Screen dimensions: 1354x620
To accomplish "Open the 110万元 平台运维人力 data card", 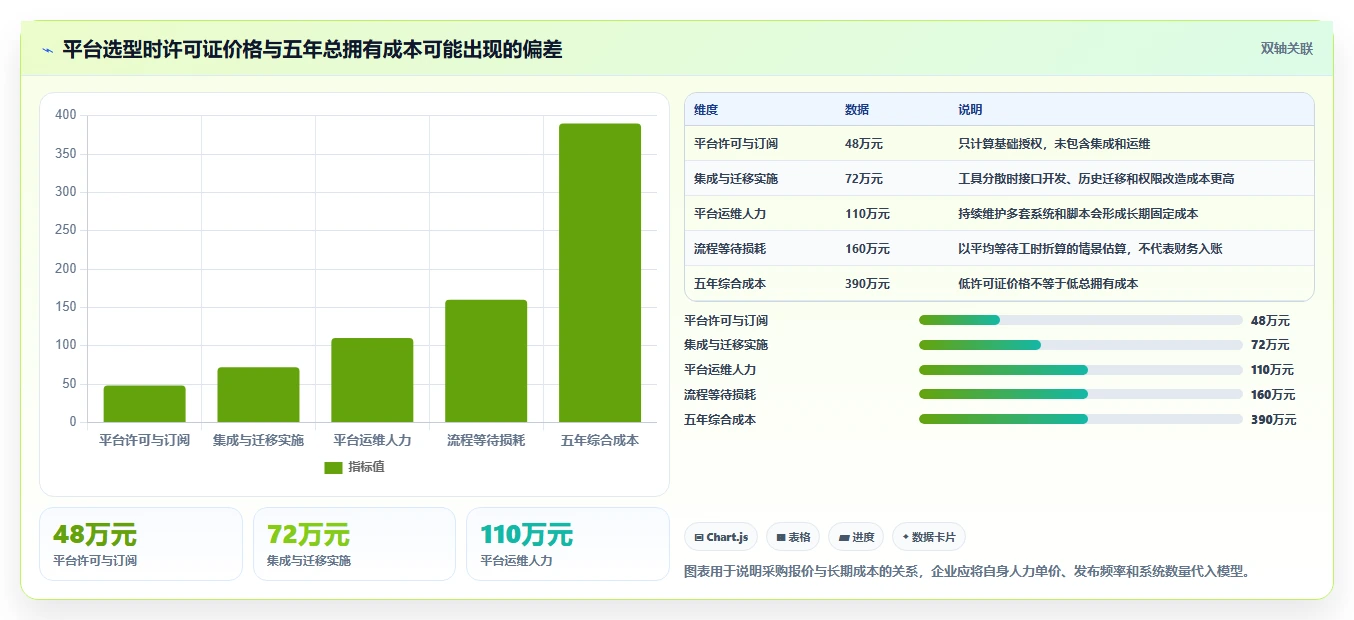I will tap(568, 544).
